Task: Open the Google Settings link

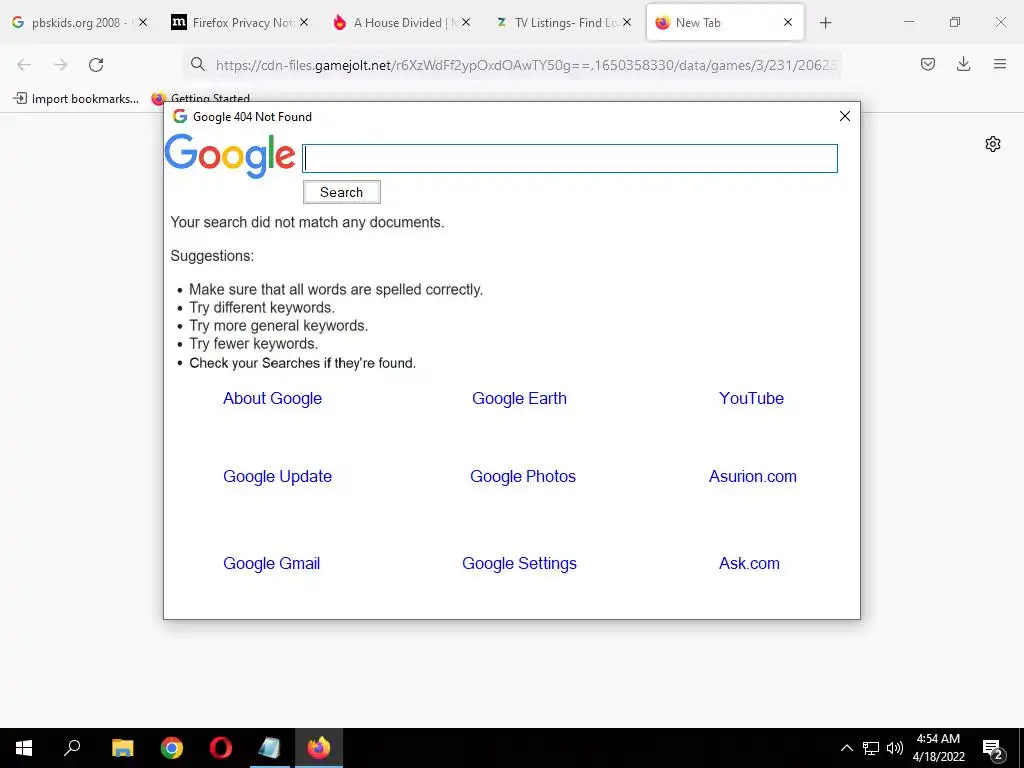Action: point(519,564)
